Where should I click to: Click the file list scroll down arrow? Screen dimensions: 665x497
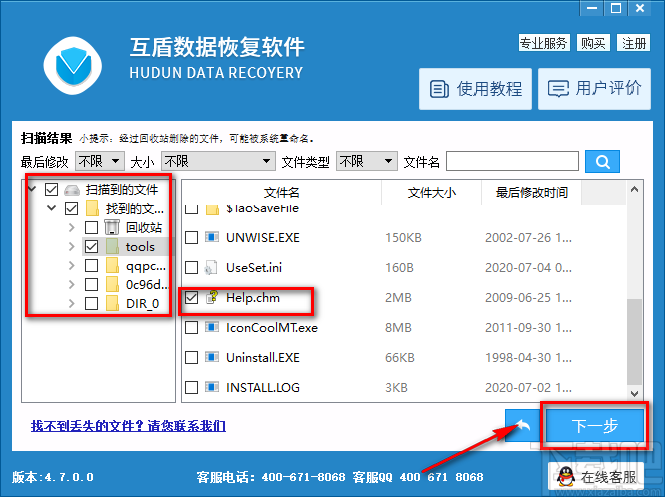634,394
